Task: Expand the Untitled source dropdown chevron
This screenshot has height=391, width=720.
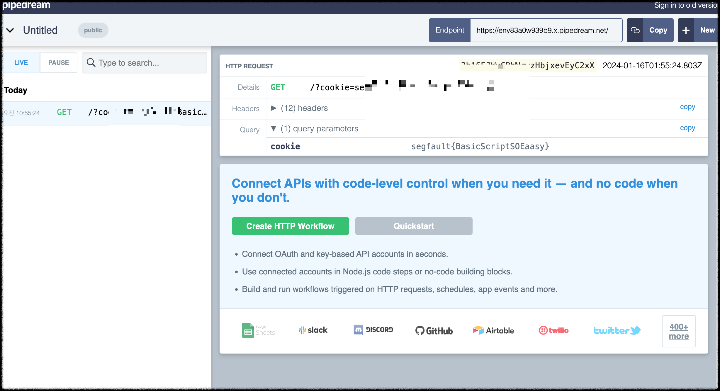Action: [10, 30]
